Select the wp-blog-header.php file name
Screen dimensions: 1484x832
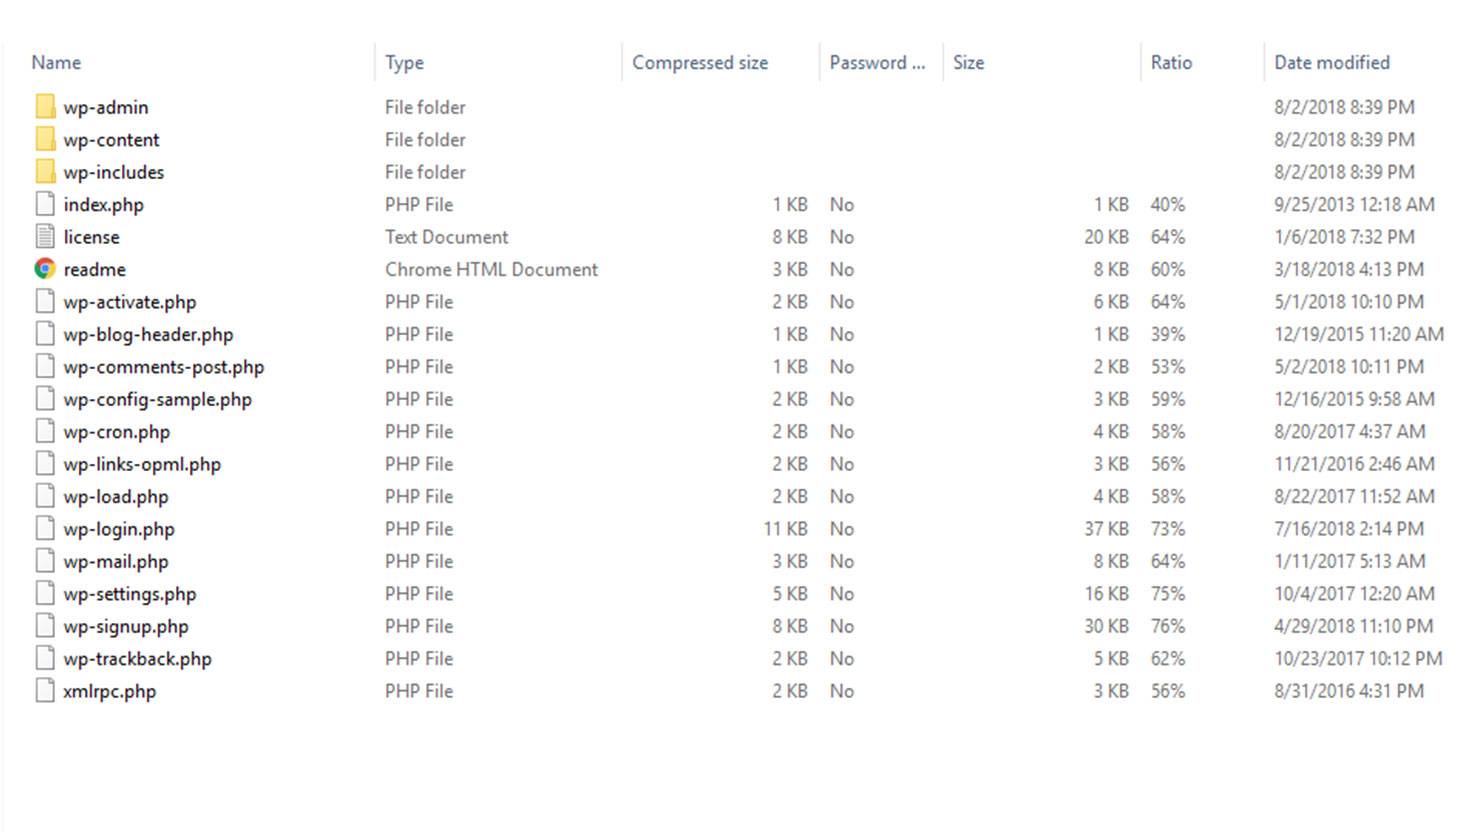pyautogui.click(x=148, y=335)
